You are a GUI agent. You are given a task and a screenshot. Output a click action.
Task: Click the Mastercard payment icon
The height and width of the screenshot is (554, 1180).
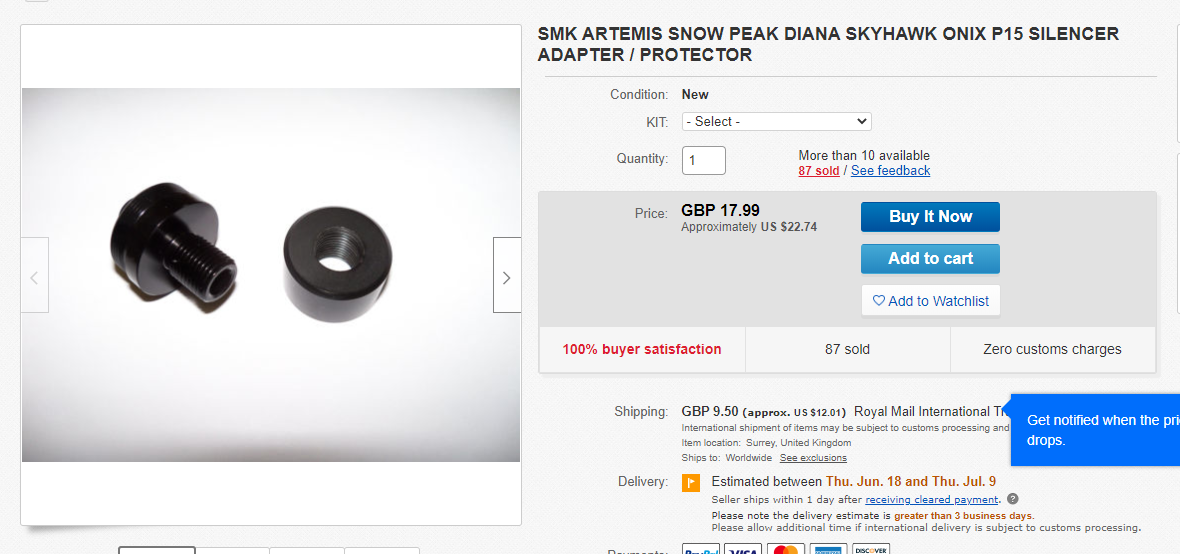tap(786, 549)
